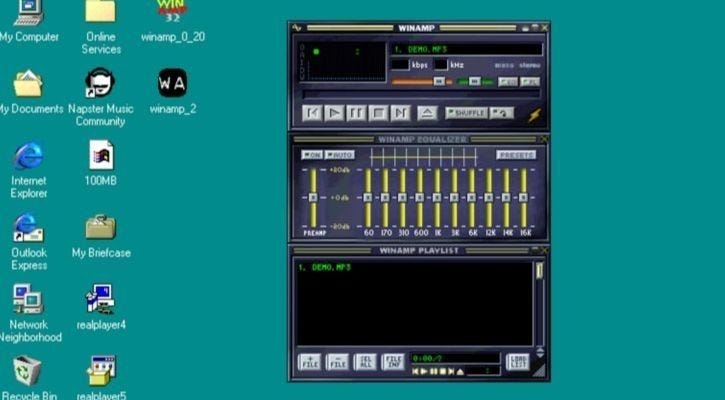The width and height of the screenshot is (725, 400).
Task: Click the winamp_0_20 desktop icon
Action: 172,12
